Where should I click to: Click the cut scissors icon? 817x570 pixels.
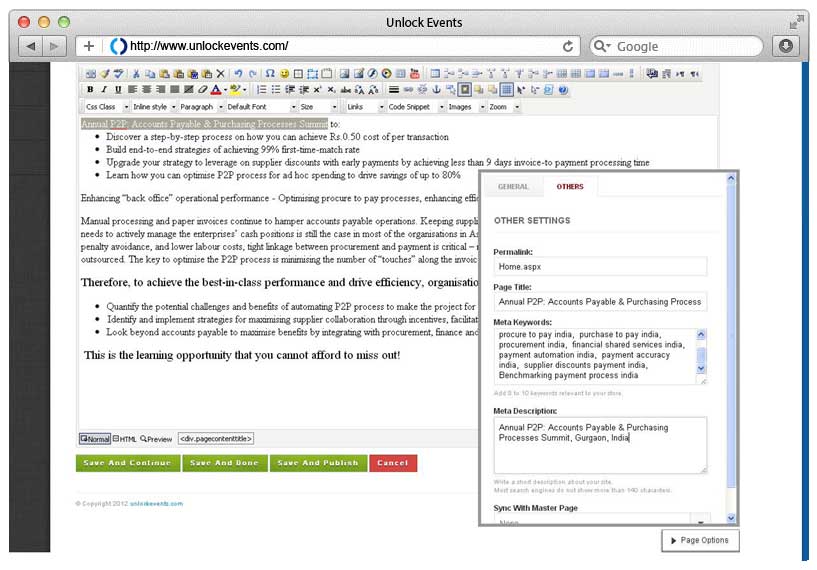(x=136, y=74)
